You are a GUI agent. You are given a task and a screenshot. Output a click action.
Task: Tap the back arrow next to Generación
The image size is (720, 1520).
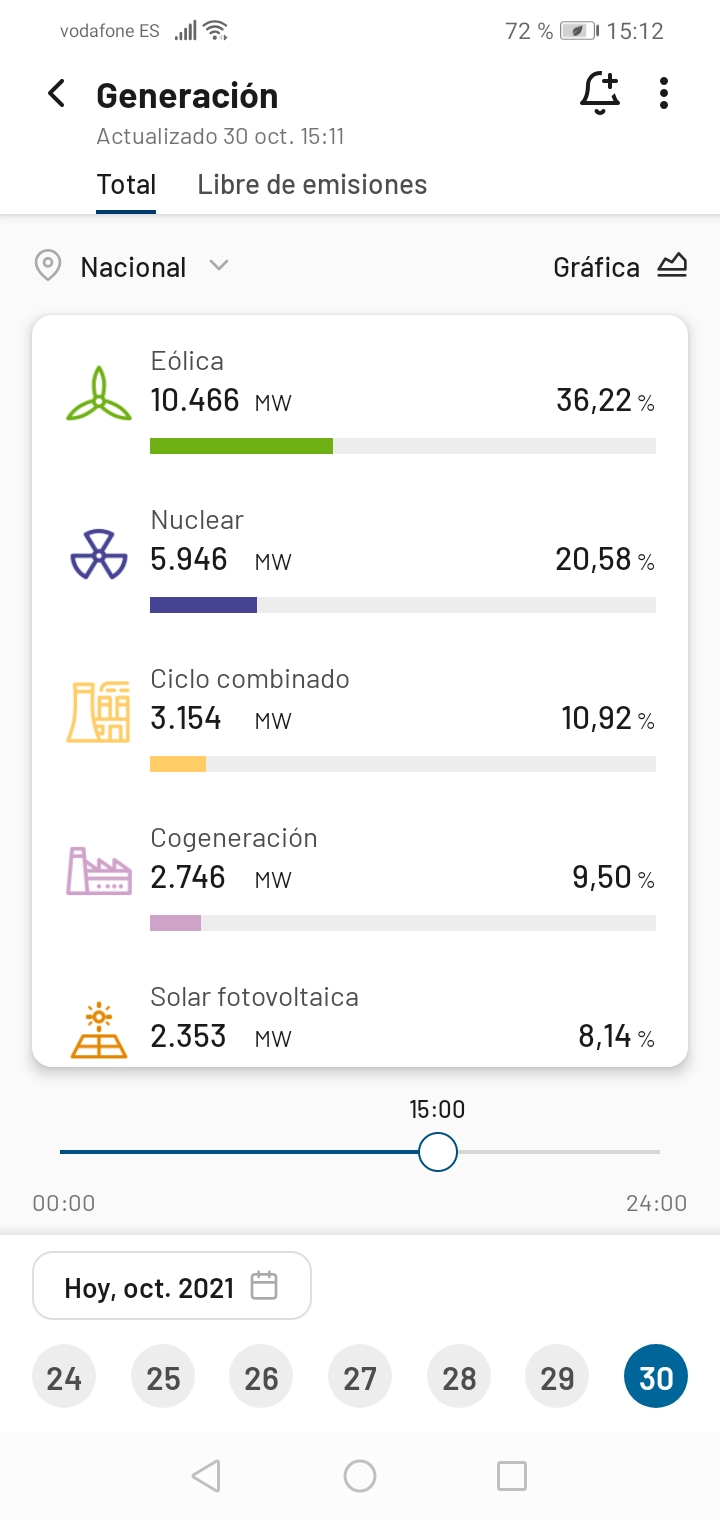(x=56, y=94)
